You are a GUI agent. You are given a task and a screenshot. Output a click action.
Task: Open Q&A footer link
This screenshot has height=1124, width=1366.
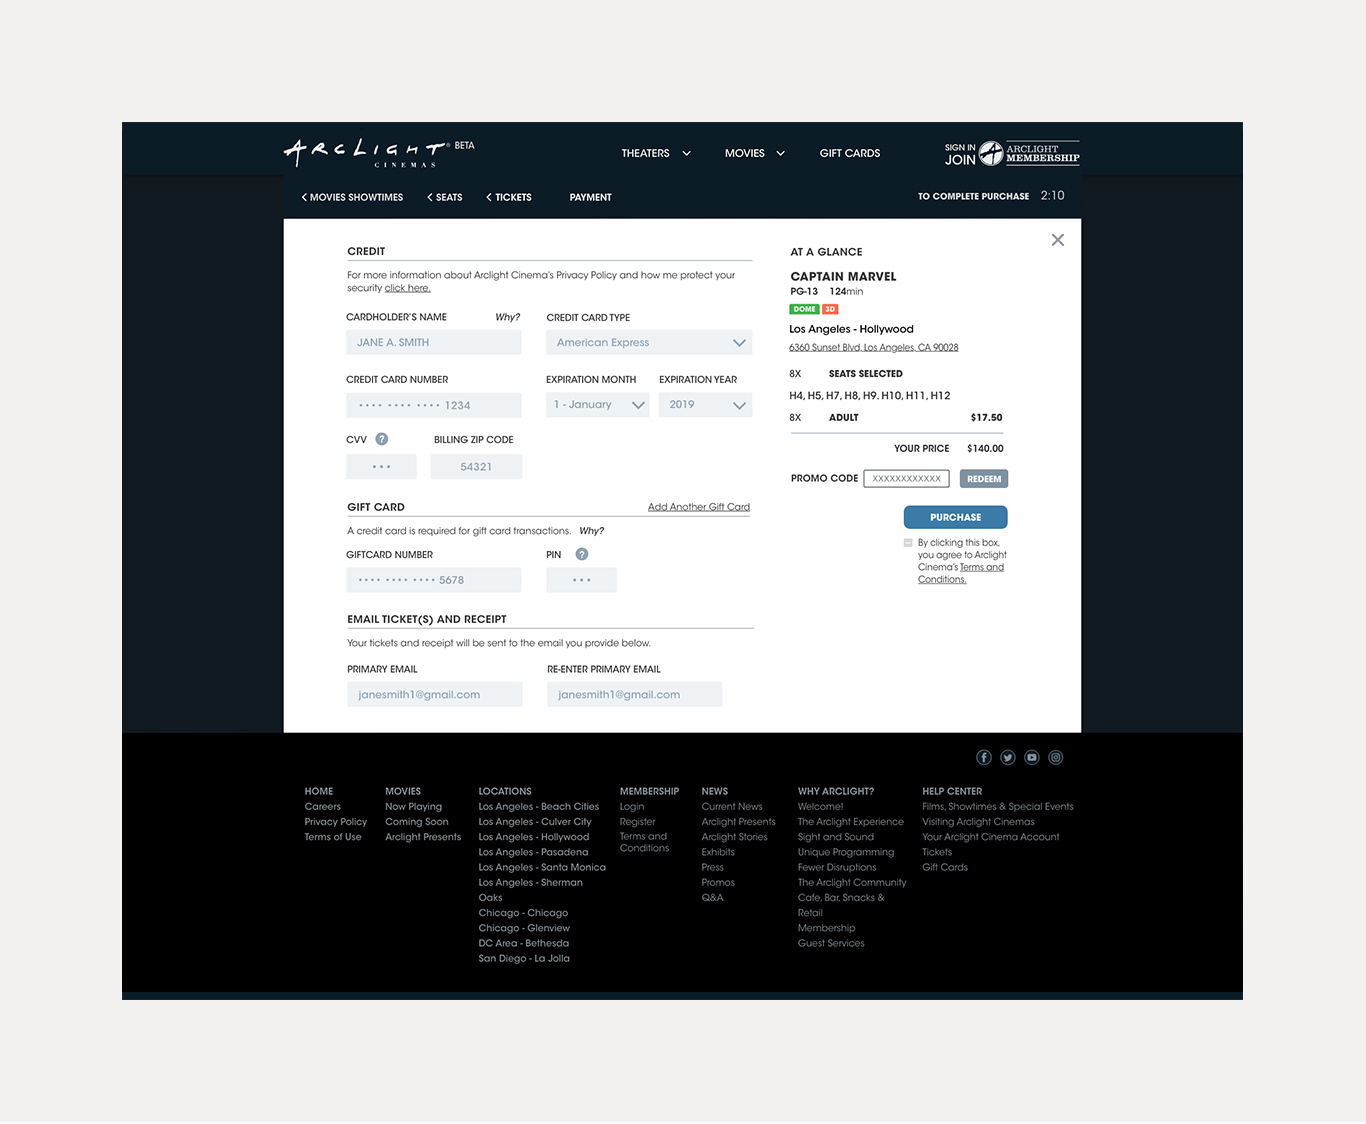coord(712,897)
